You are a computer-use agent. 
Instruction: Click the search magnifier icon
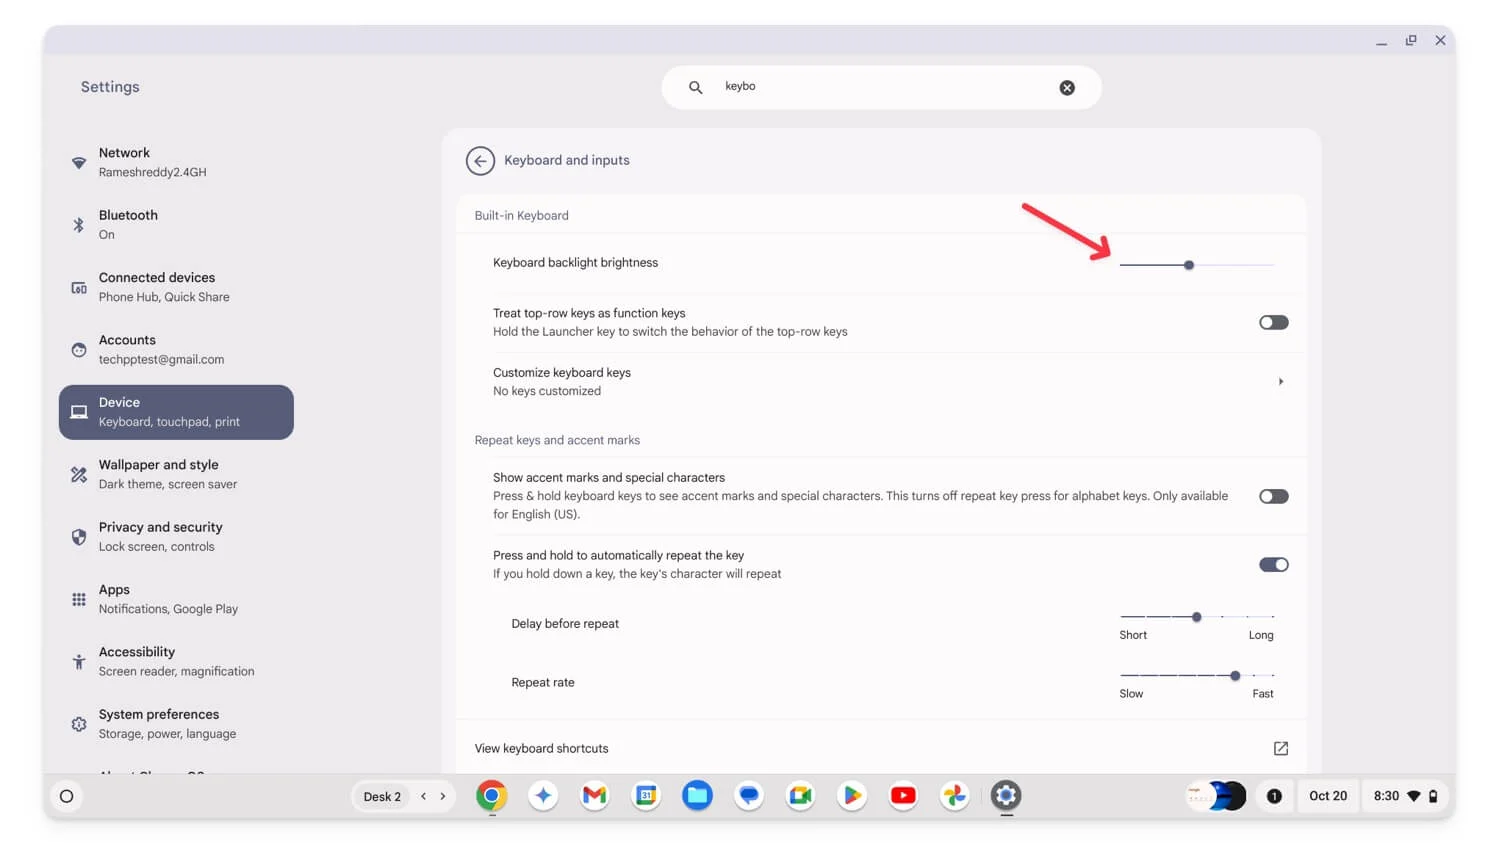695,87
